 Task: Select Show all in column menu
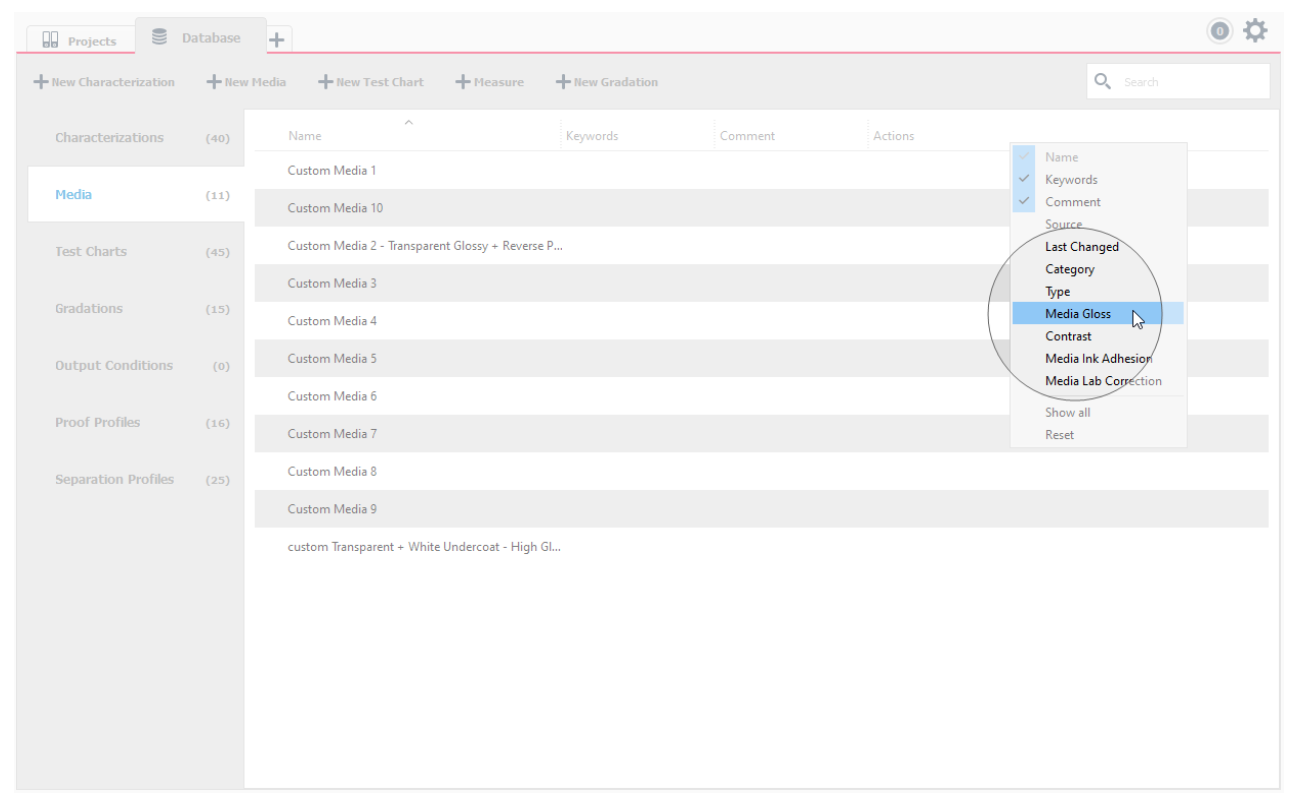(1067, 412)
